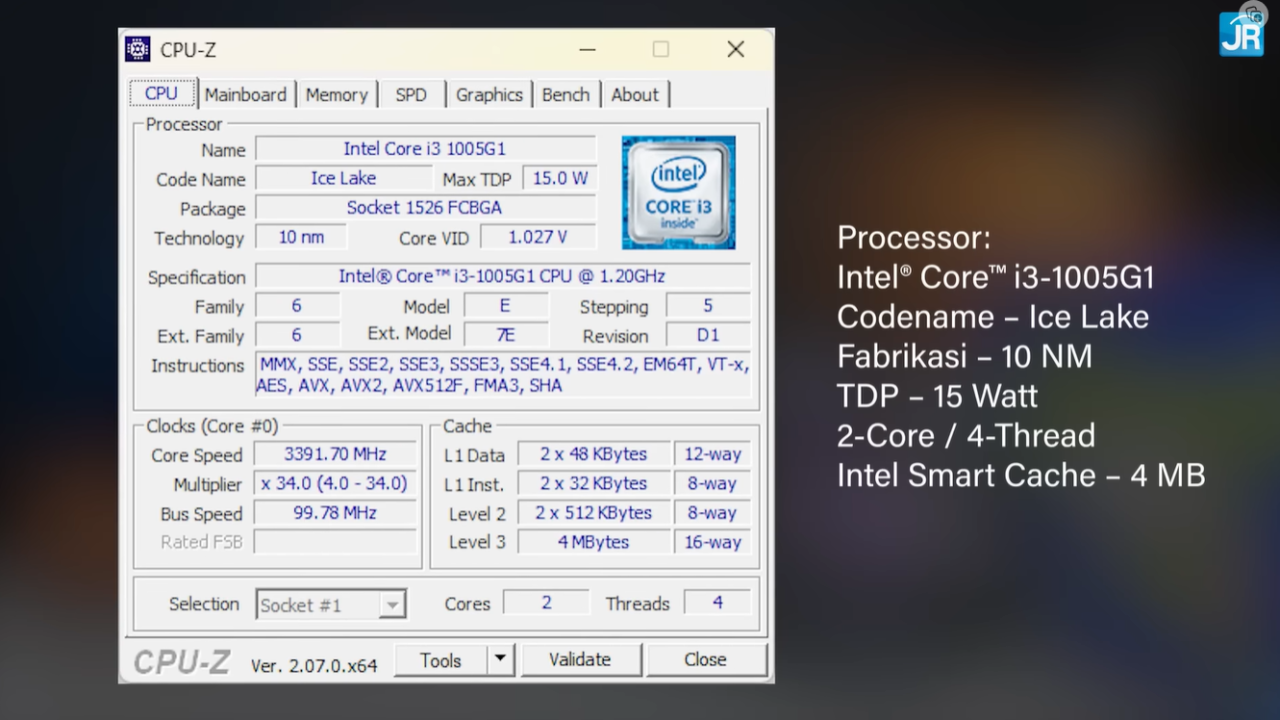Click the Intel Core i3 logo badge
Viewport: 1280px width, 720px height.
679,192
